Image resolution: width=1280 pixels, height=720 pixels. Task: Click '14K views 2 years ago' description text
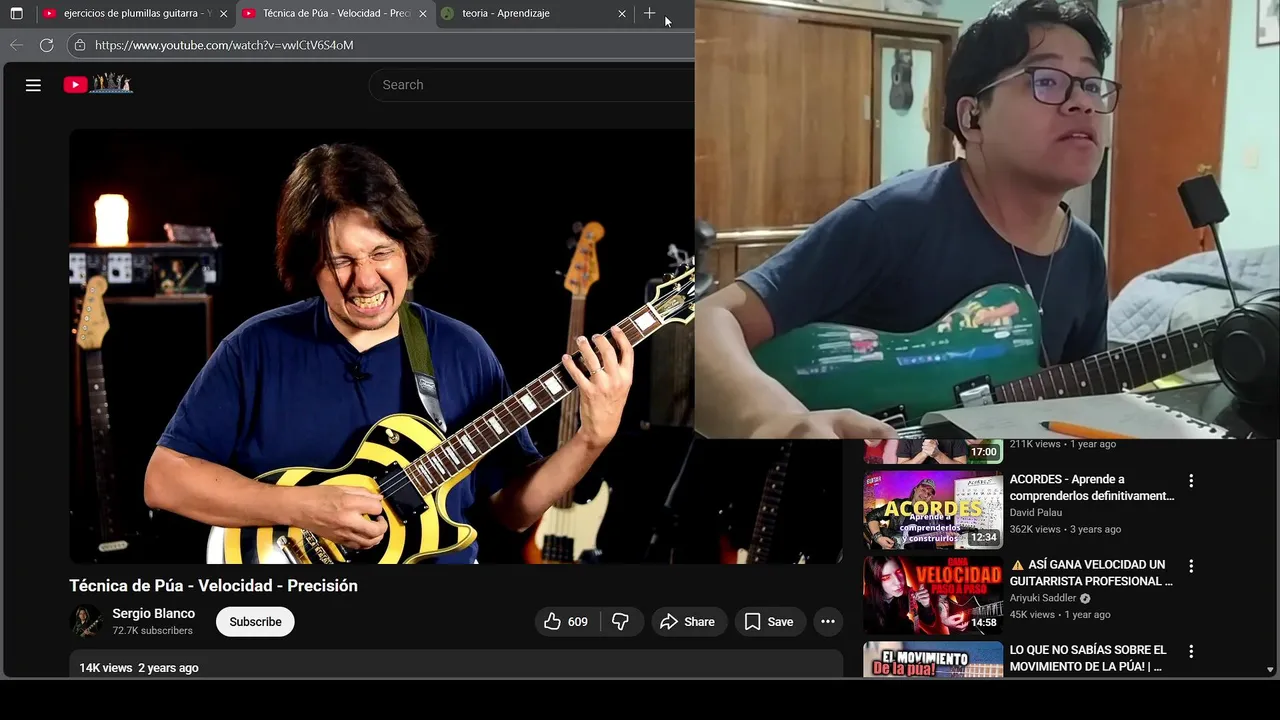pyautogui.click(x=139, y=668)
